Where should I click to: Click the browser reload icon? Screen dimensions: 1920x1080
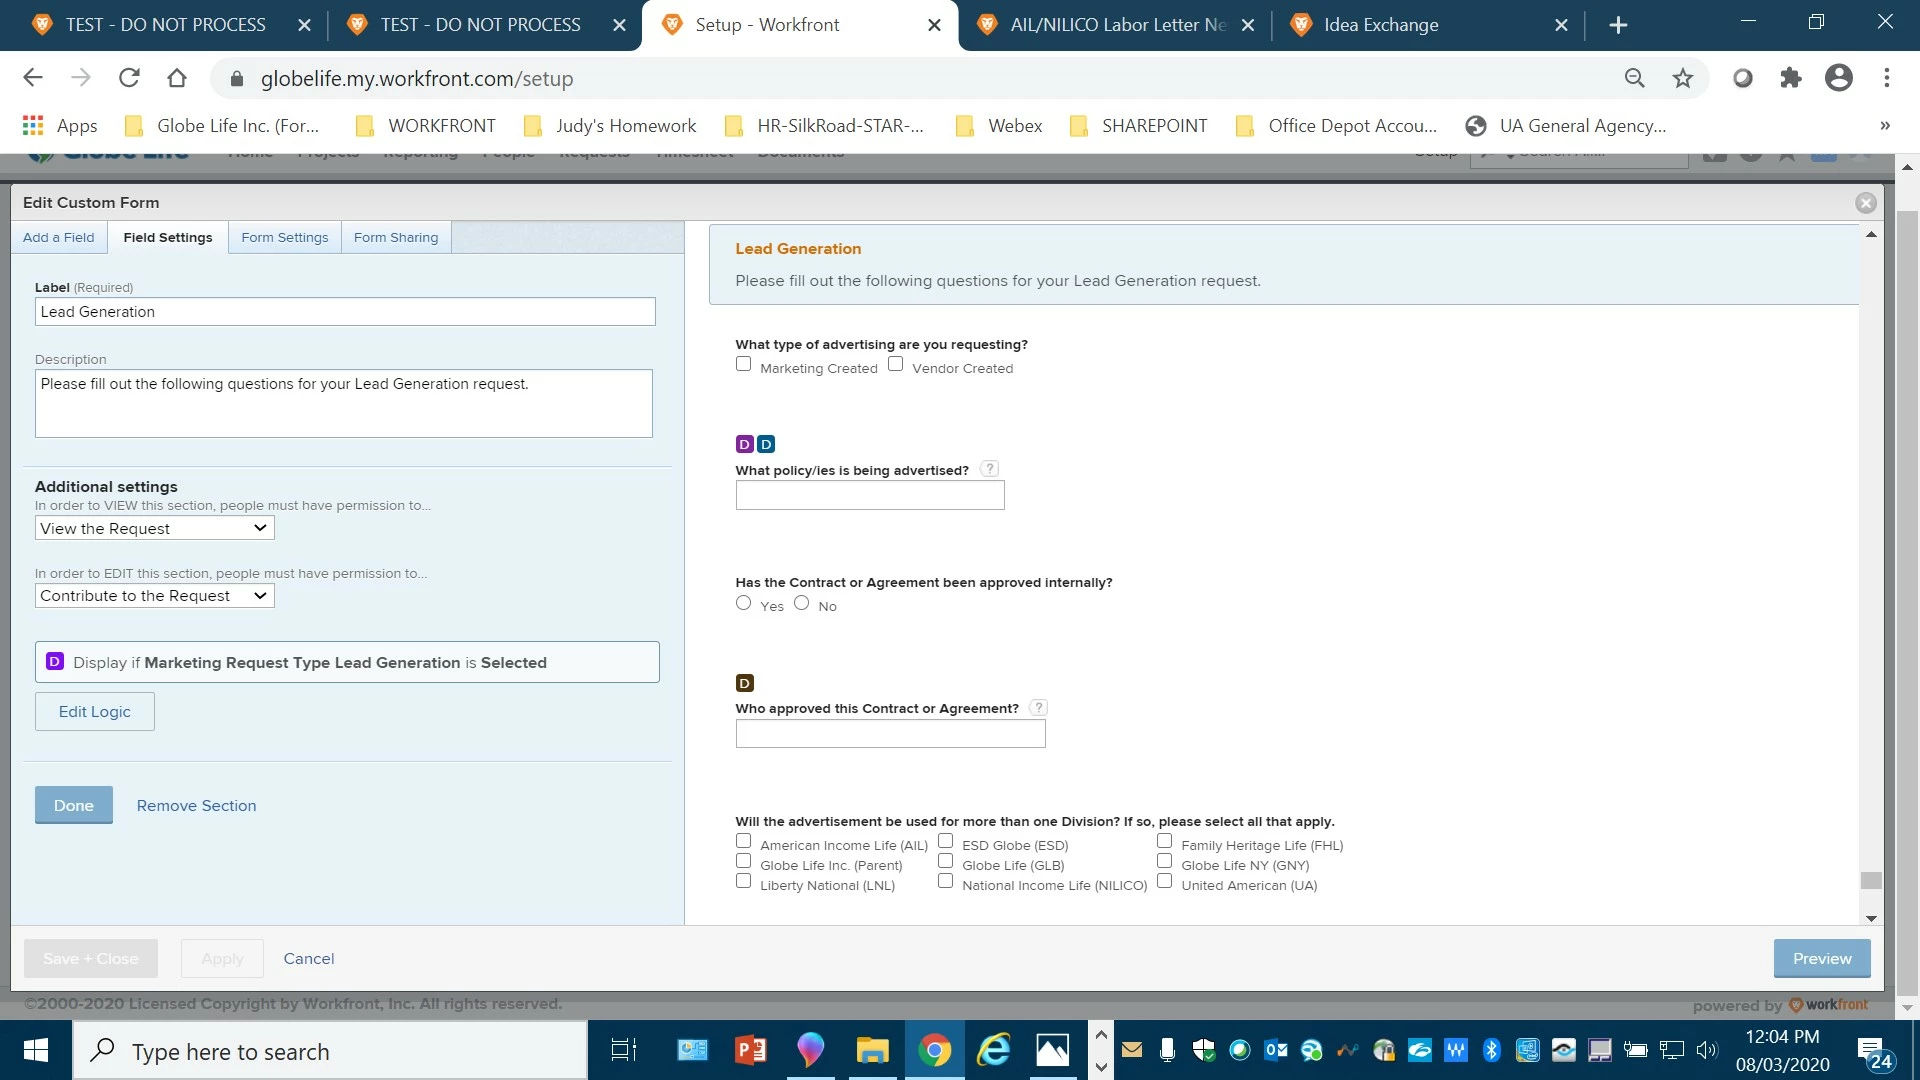point(129,78)
